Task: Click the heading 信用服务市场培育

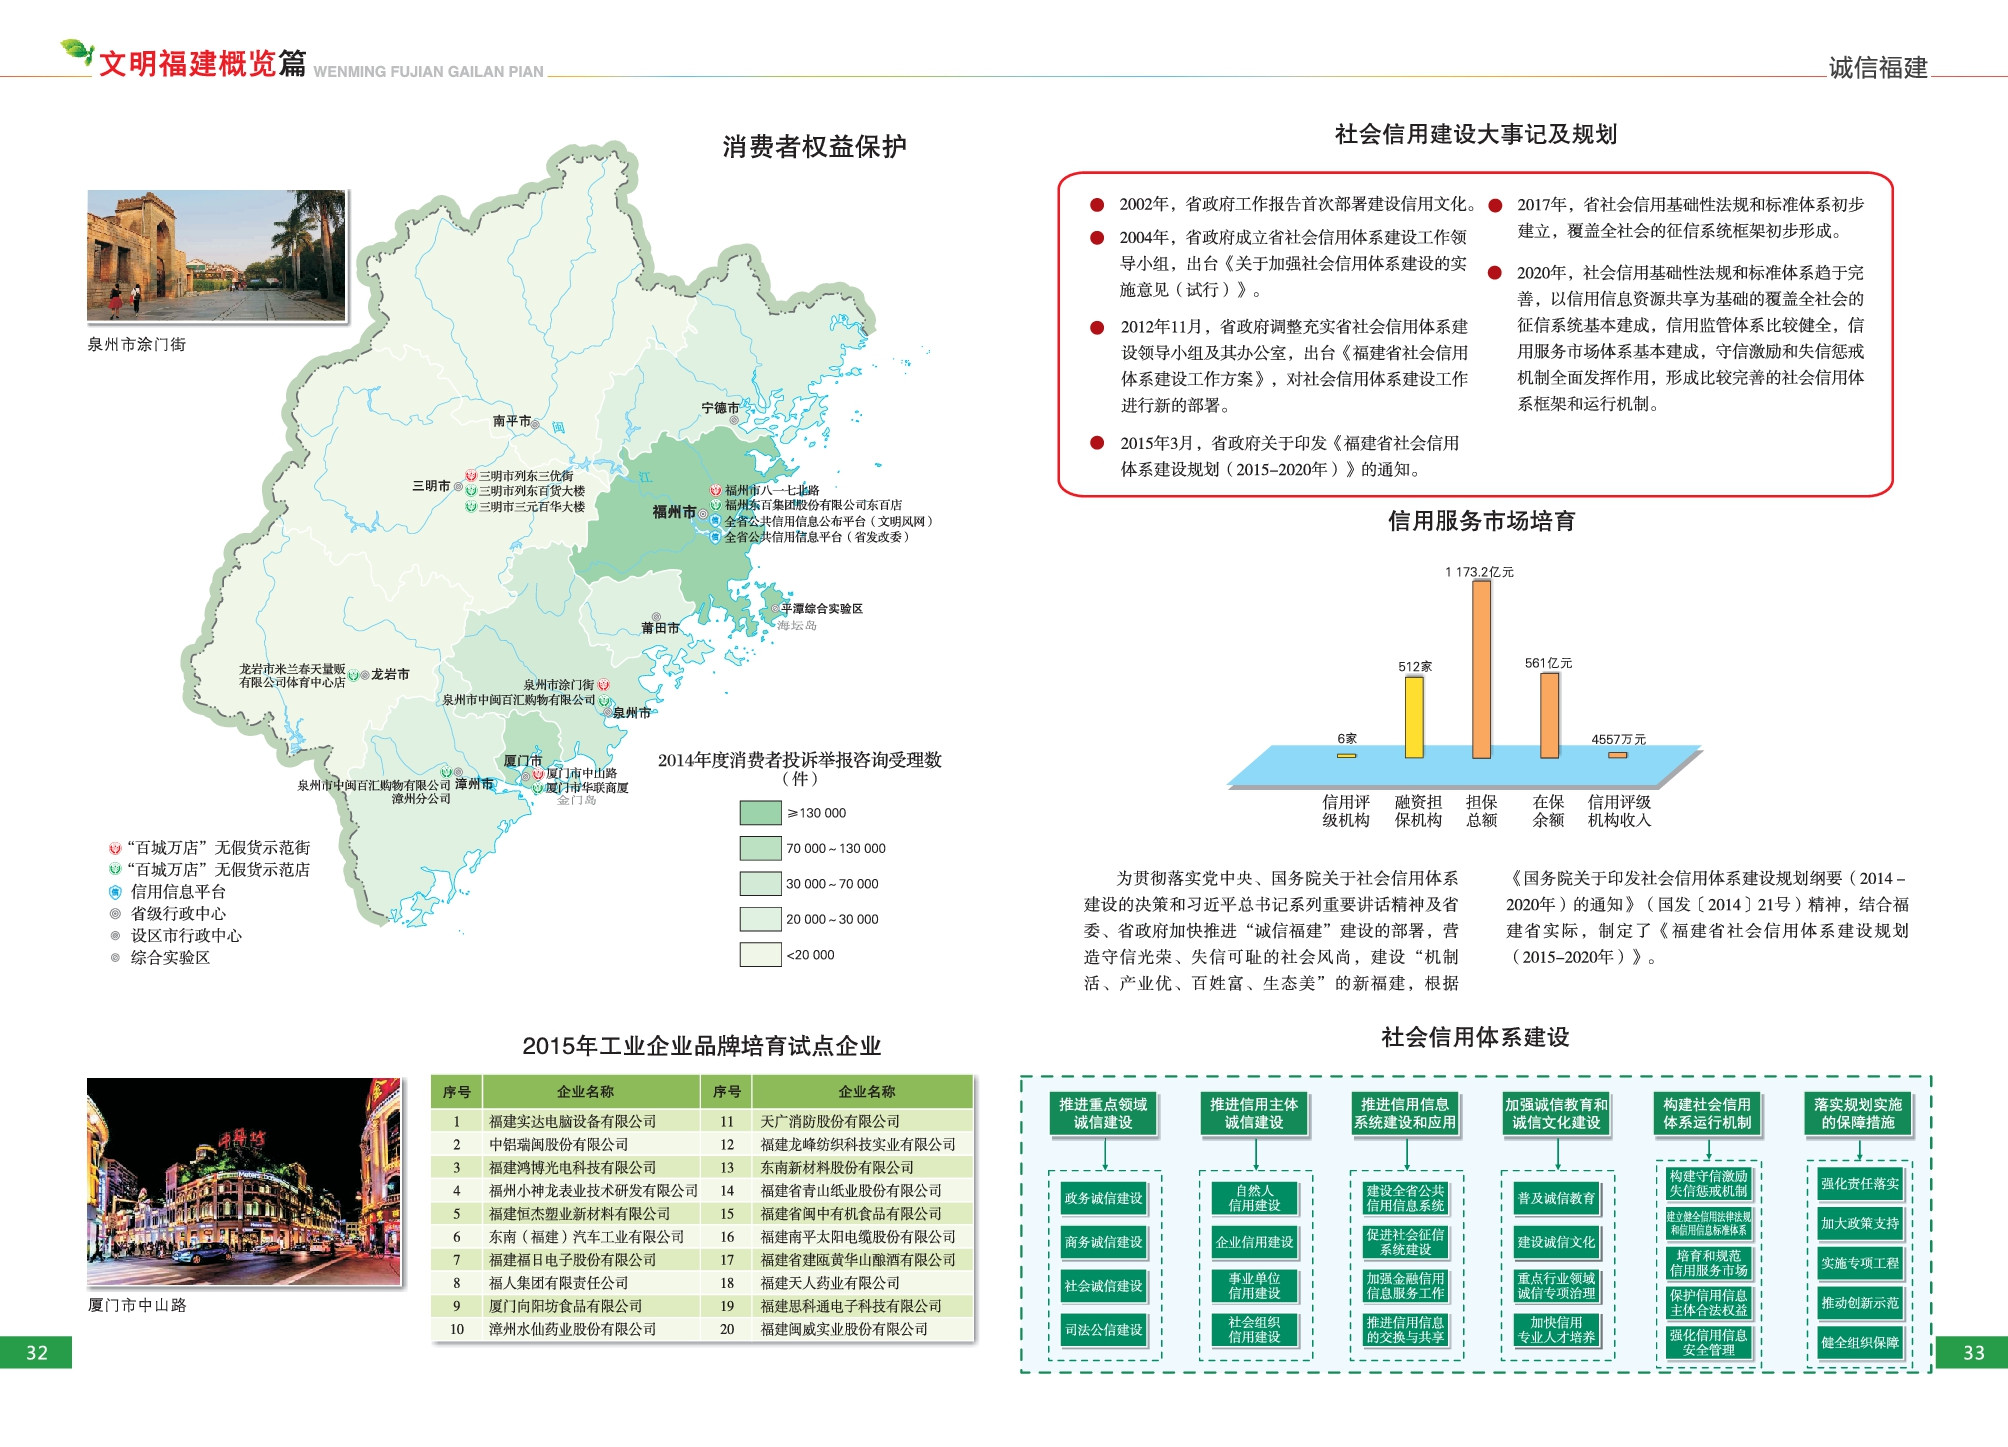Action: [1481, 521]
